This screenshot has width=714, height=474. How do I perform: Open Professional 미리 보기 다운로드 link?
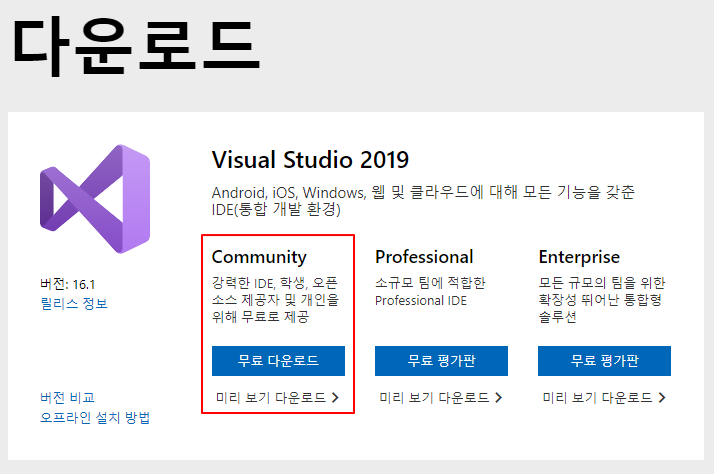pos(440,398)
